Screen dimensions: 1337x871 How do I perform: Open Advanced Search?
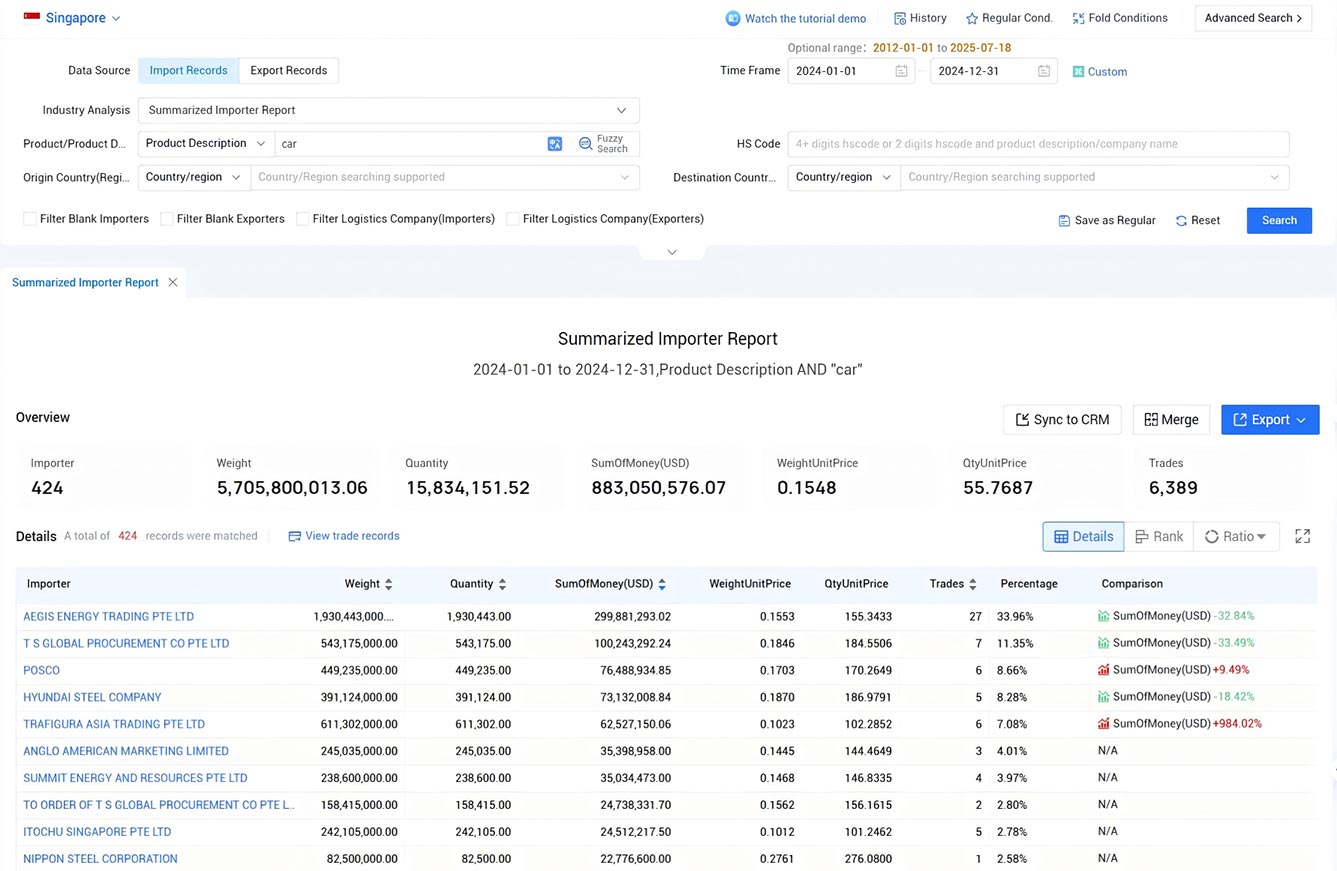(x=1253, y=18)
